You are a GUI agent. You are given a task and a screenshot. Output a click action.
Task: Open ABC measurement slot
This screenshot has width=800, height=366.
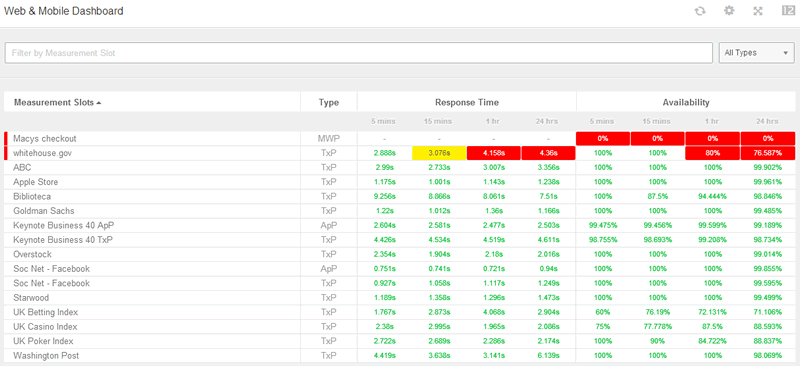[x=22, y=167]
